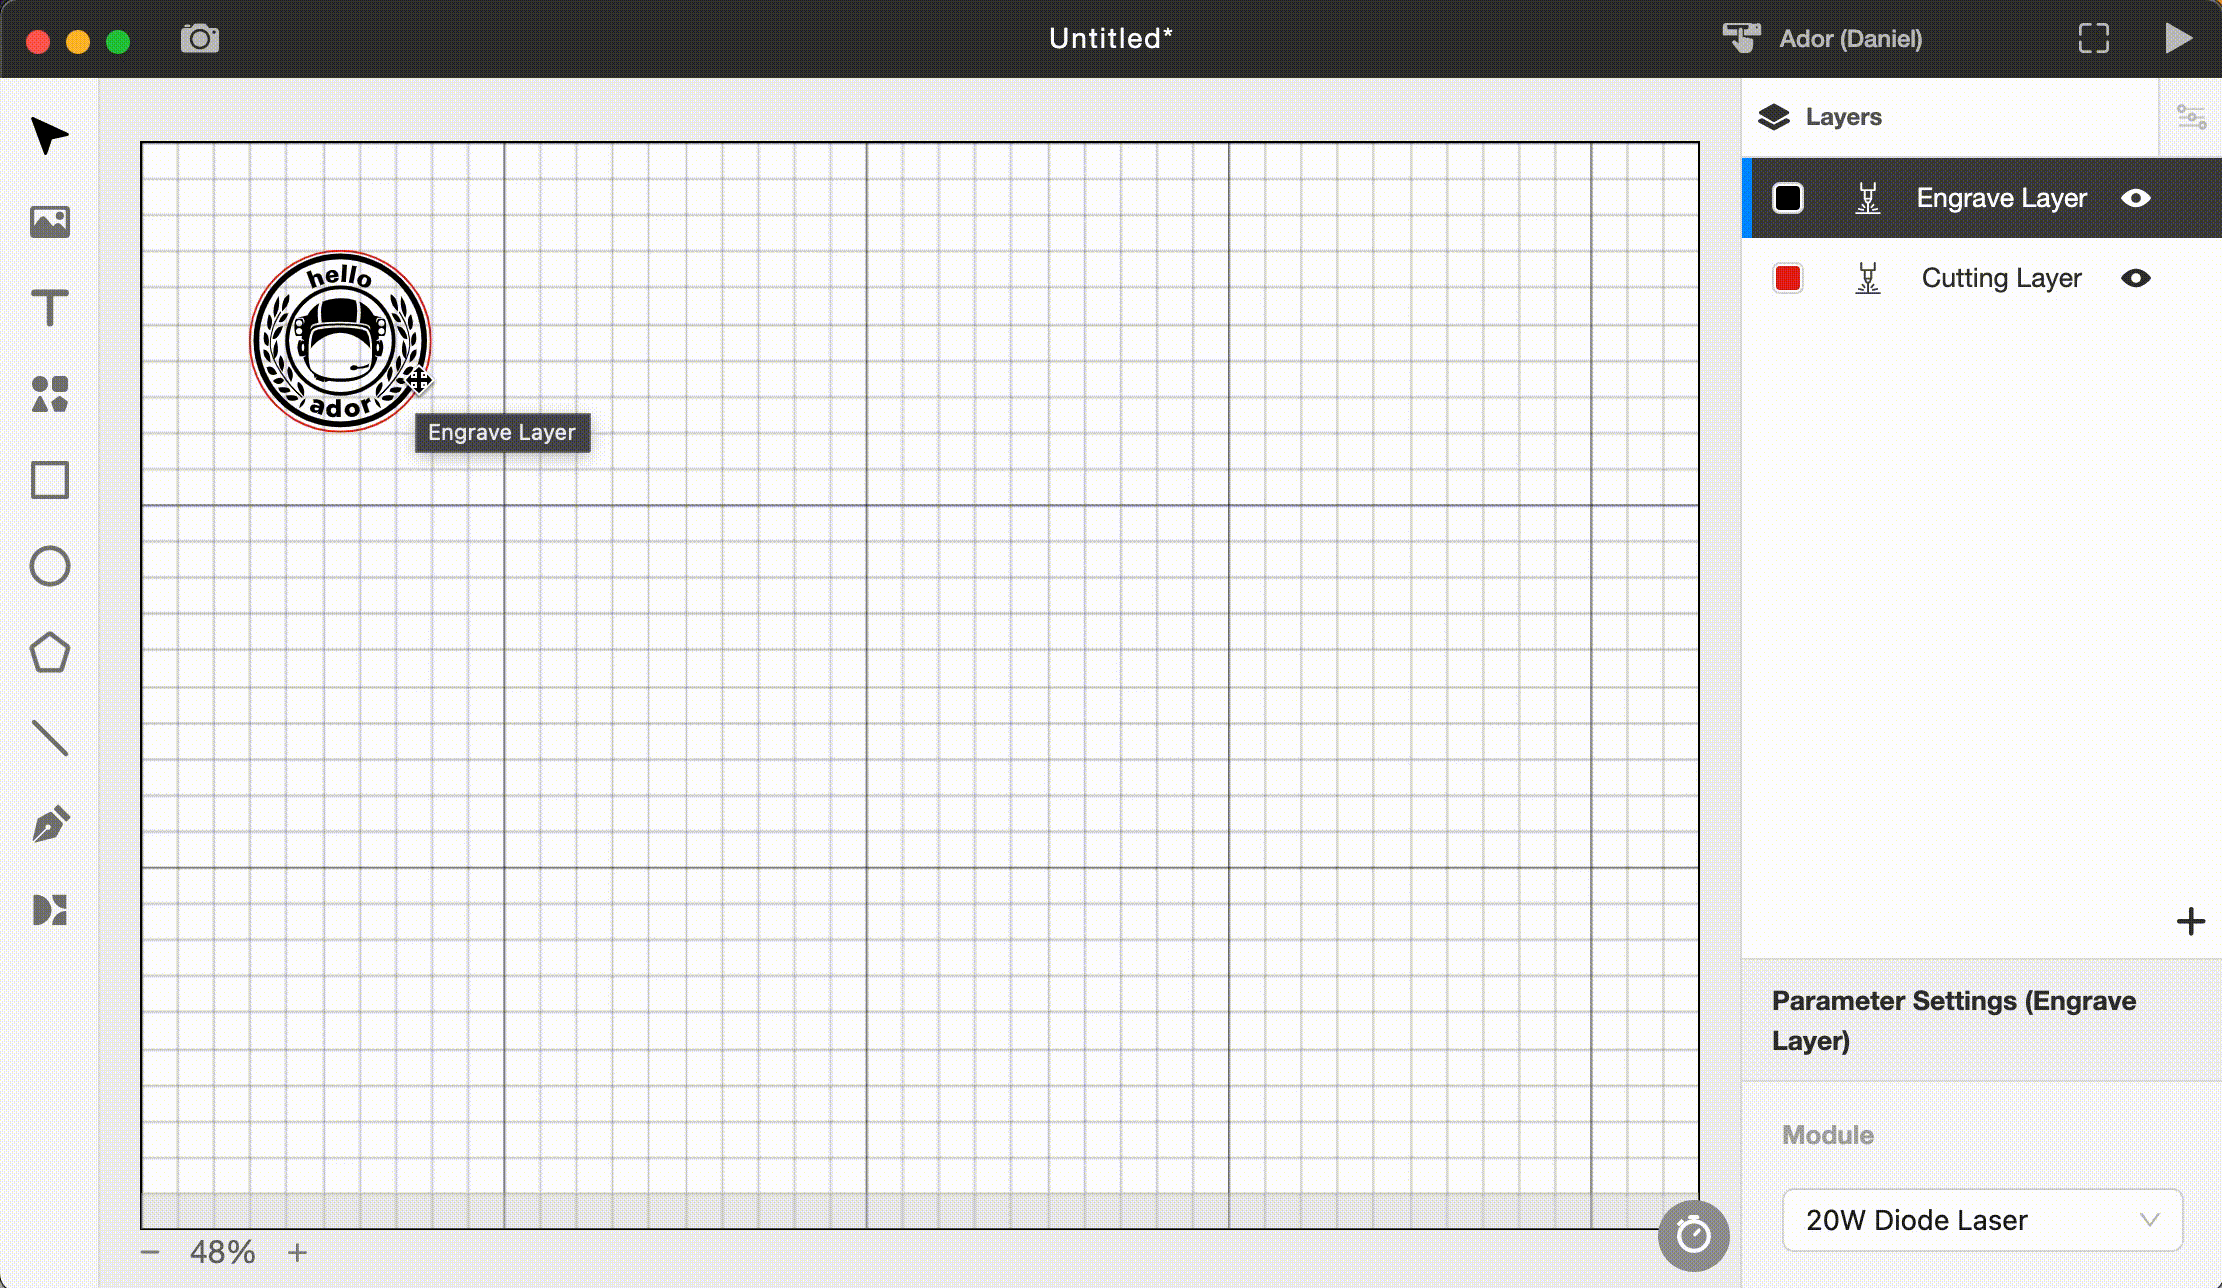Click the machine select icon
2222x1288 pixels.
(x=1741, y=38)
